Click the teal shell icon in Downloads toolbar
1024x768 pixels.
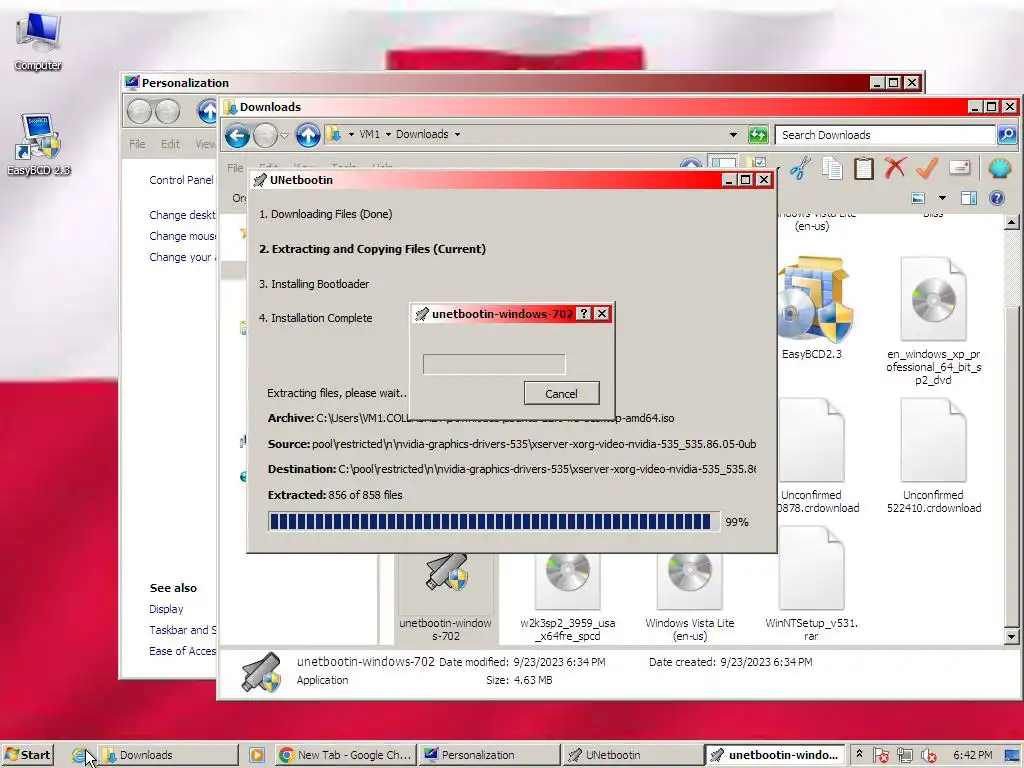(x=999, y=168)
